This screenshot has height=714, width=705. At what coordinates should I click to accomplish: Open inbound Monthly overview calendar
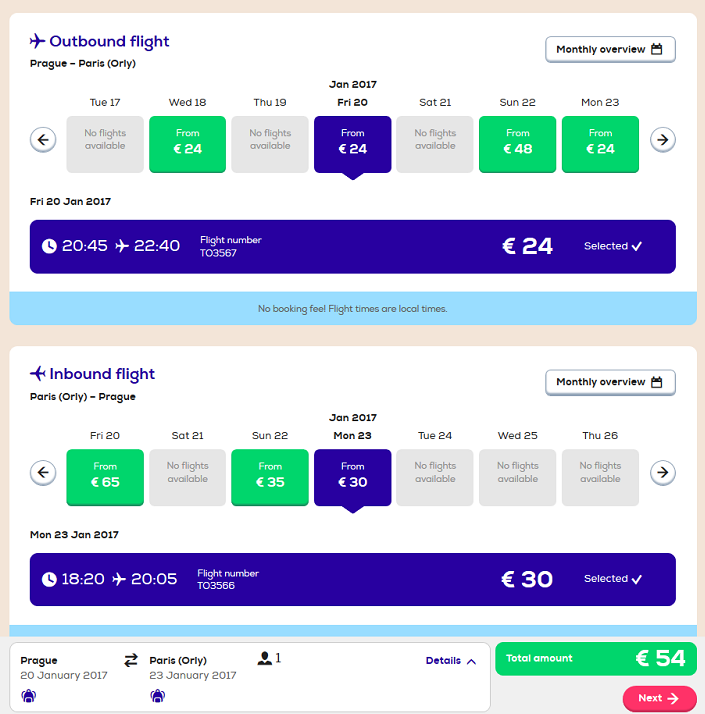[x=610, y=382]
